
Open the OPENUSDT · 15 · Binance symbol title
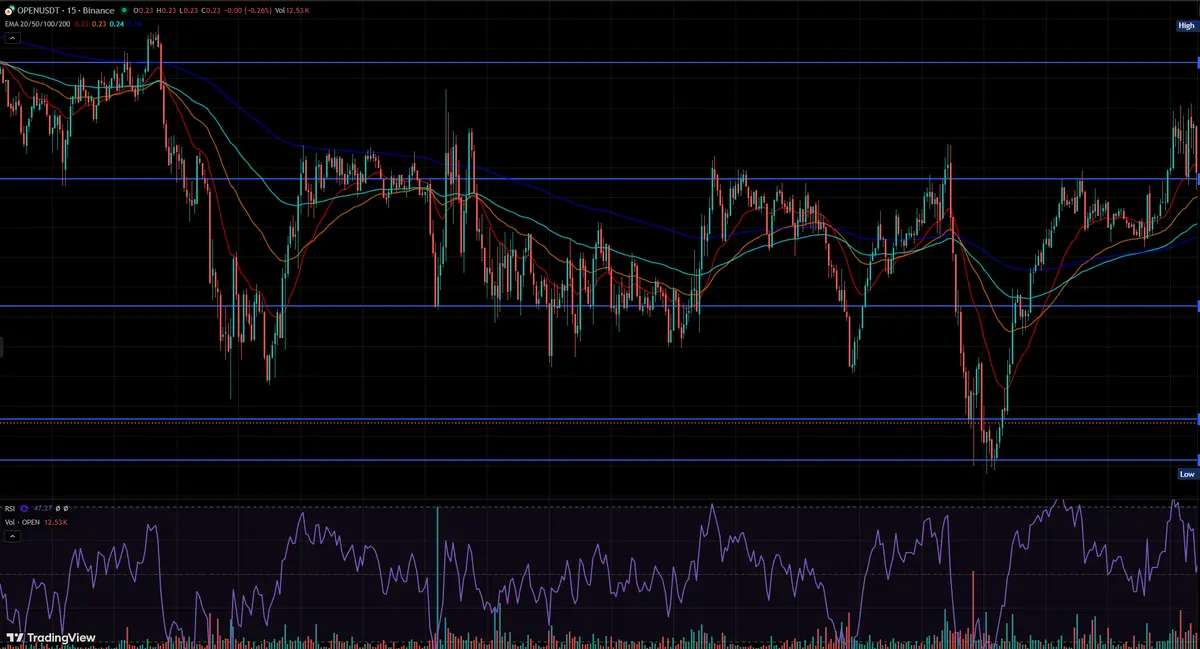65,11
